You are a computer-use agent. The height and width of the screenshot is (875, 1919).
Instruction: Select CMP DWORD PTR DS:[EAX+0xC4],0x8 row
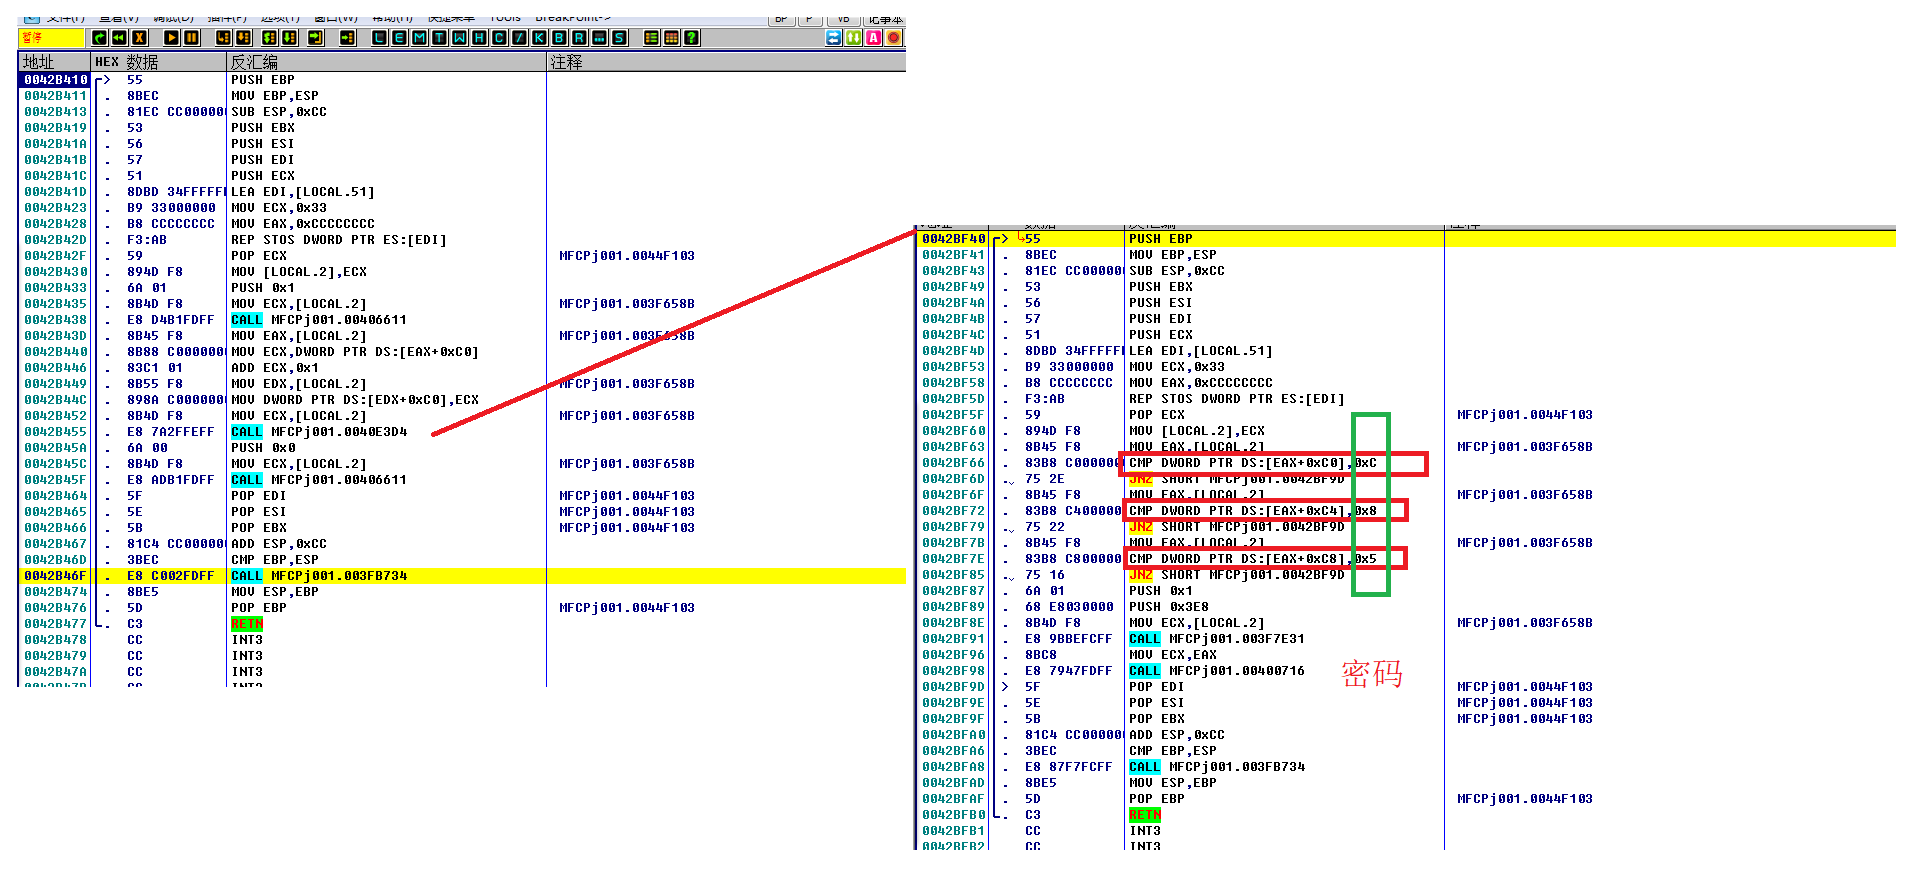(1253, 511)
